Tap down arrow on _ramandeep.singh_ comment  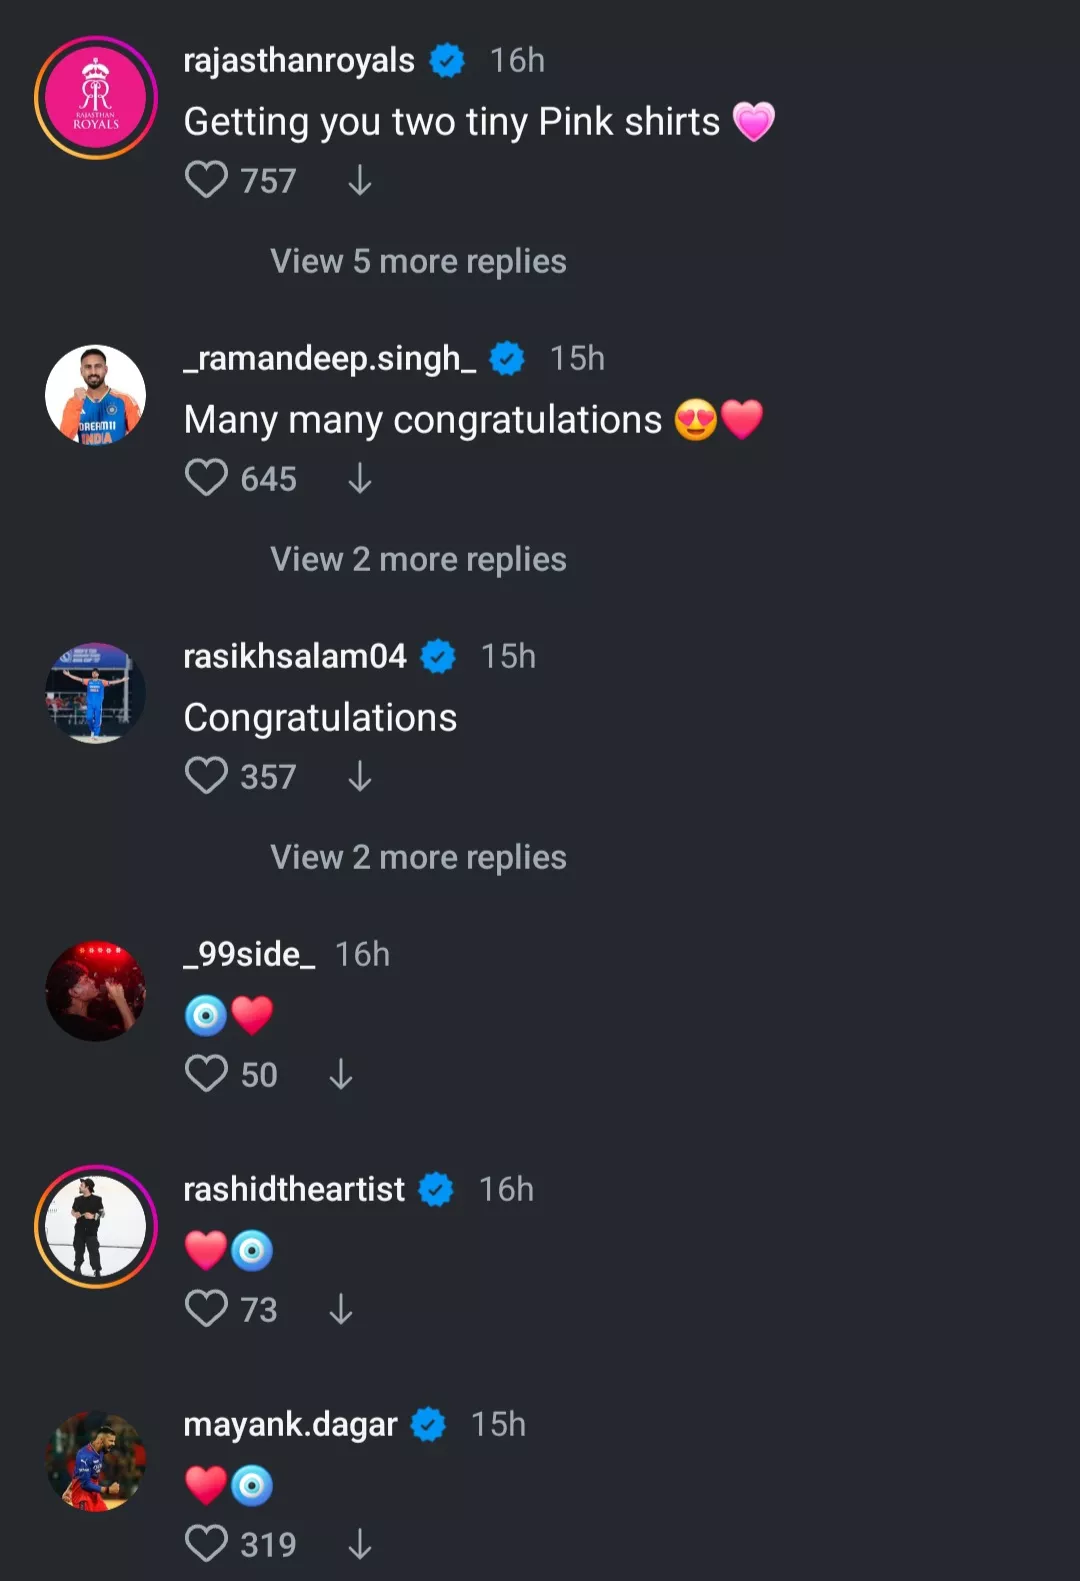click(x=360, y=478)
